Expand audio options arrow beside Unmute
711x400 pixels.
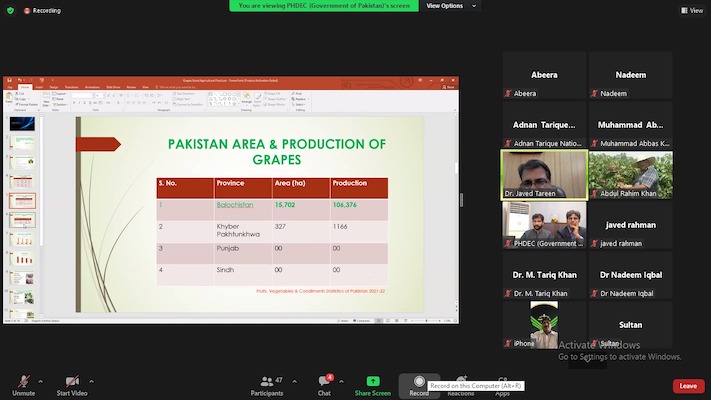pyautogui.click(x=40, y=381)
